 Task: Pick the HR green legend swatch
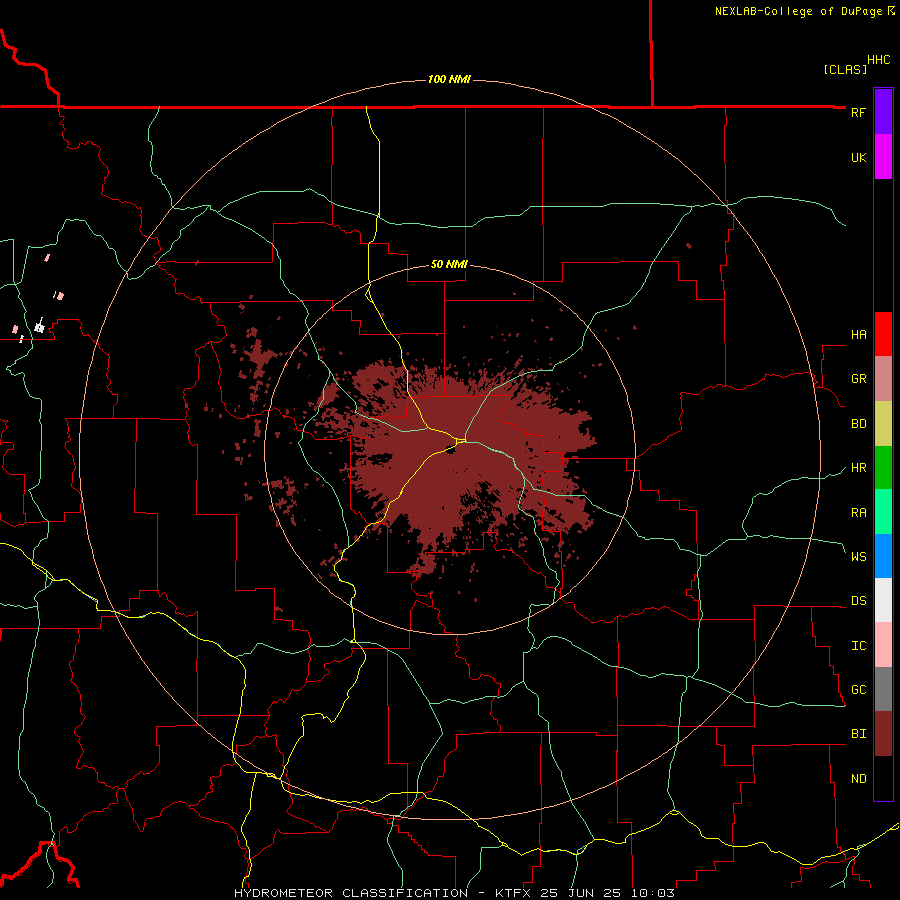(883, 468)
